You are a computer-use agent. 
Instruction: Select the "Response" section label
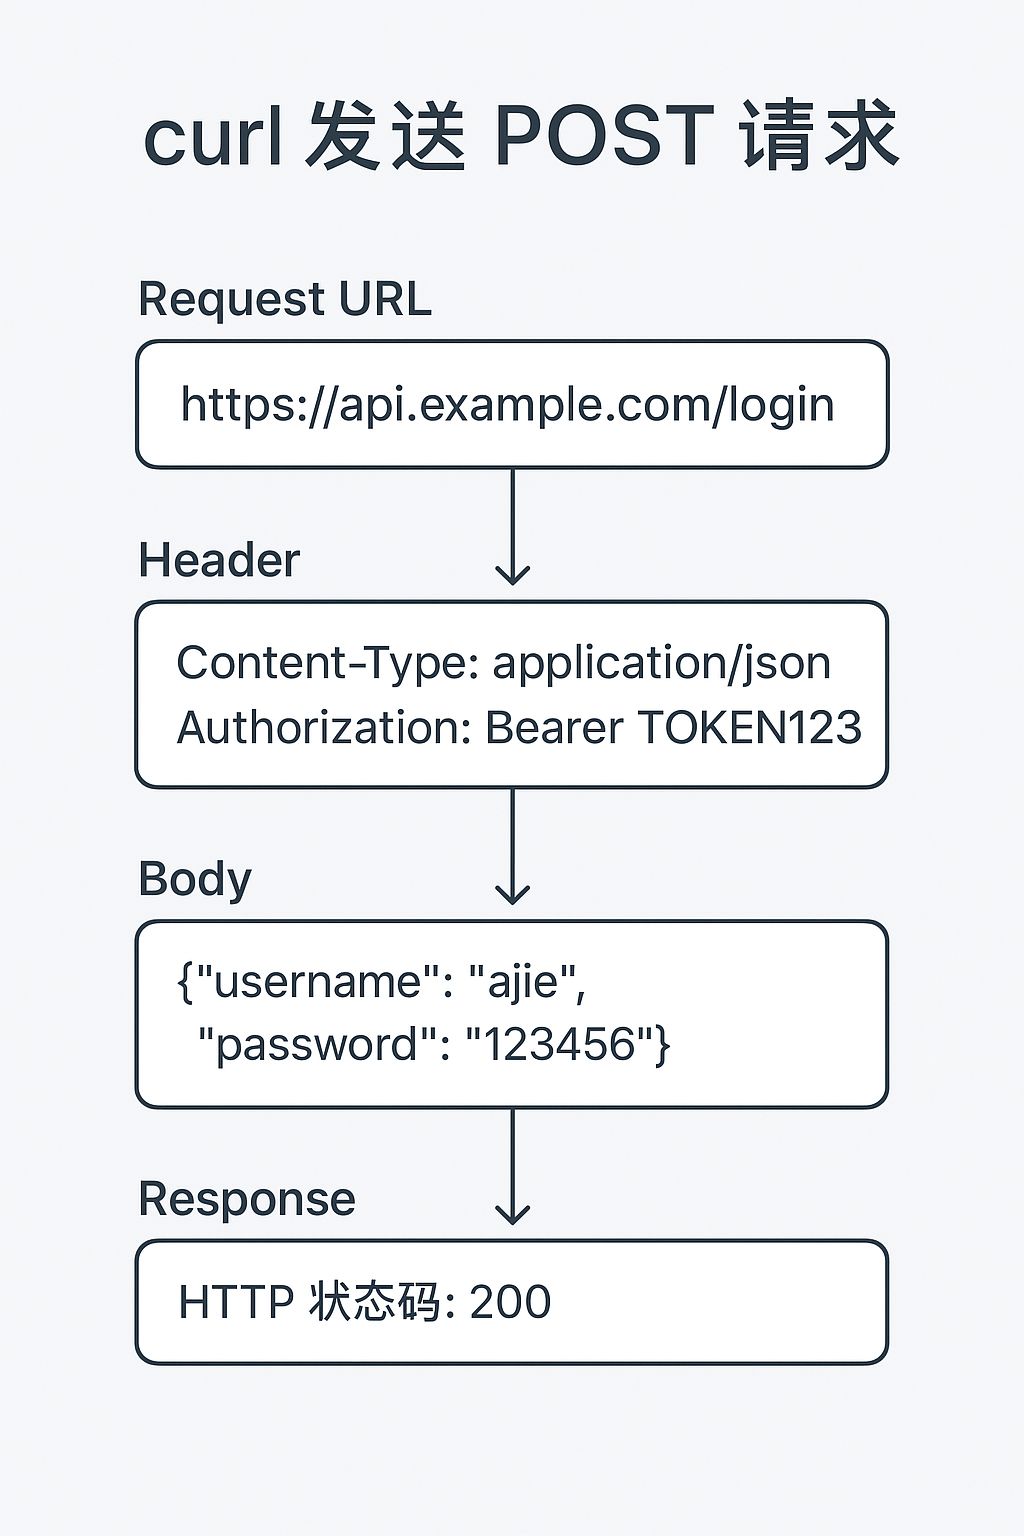247,1199
